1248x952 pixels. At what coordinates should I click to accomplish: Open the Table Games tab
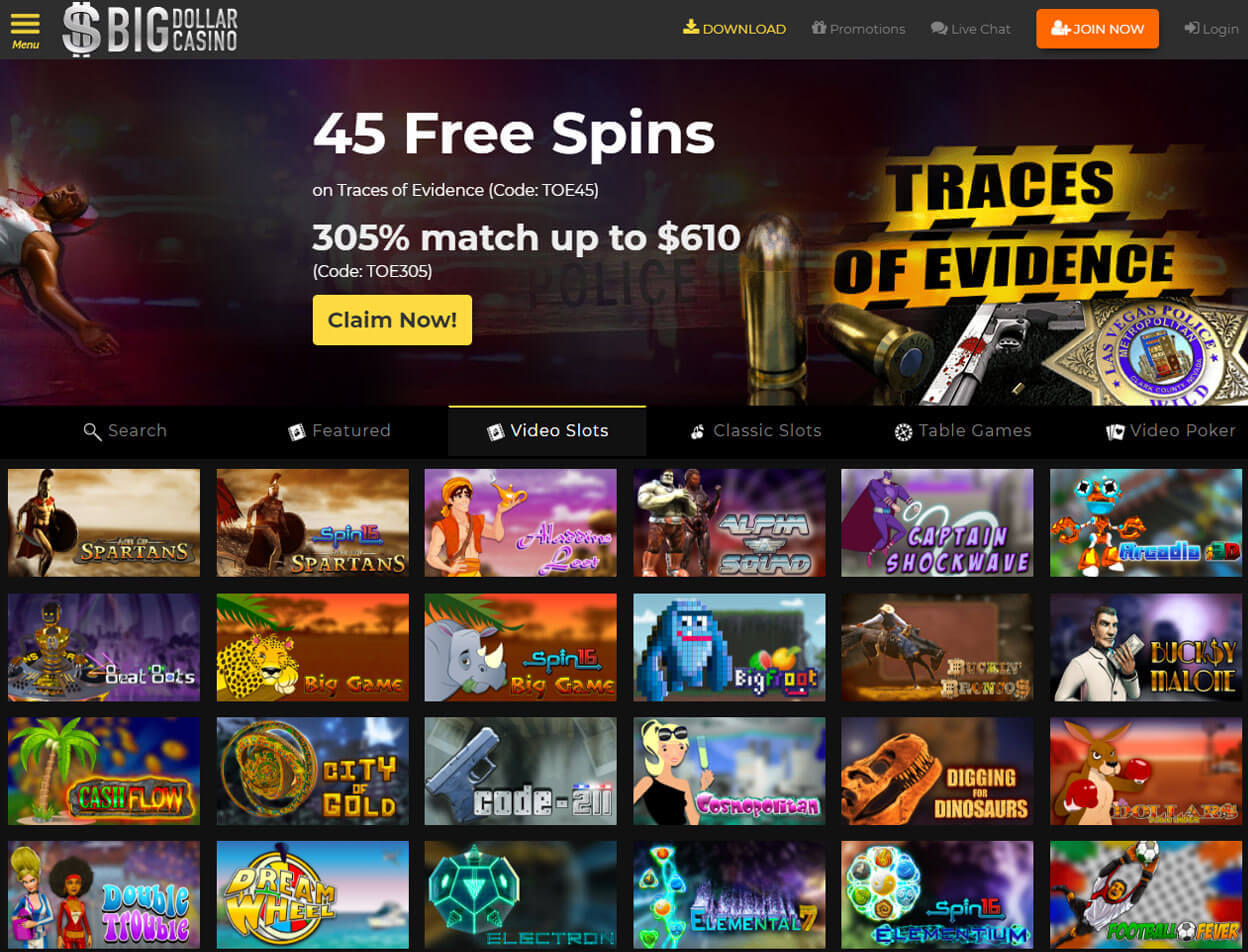click(x=962, y=431)
